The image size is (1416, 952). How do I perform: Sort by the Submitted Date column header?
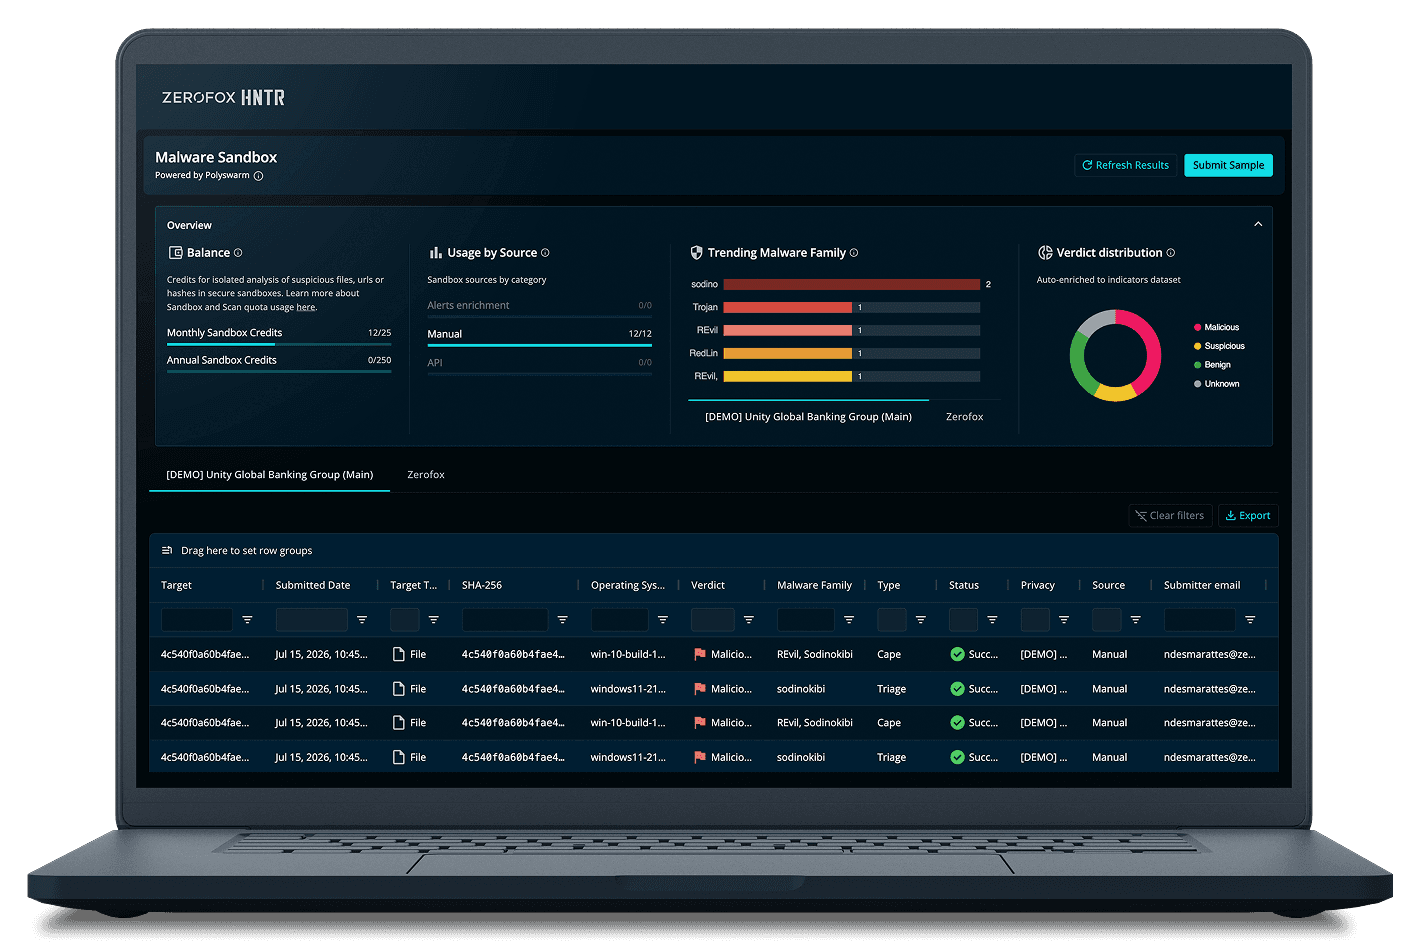pos(313,586)
